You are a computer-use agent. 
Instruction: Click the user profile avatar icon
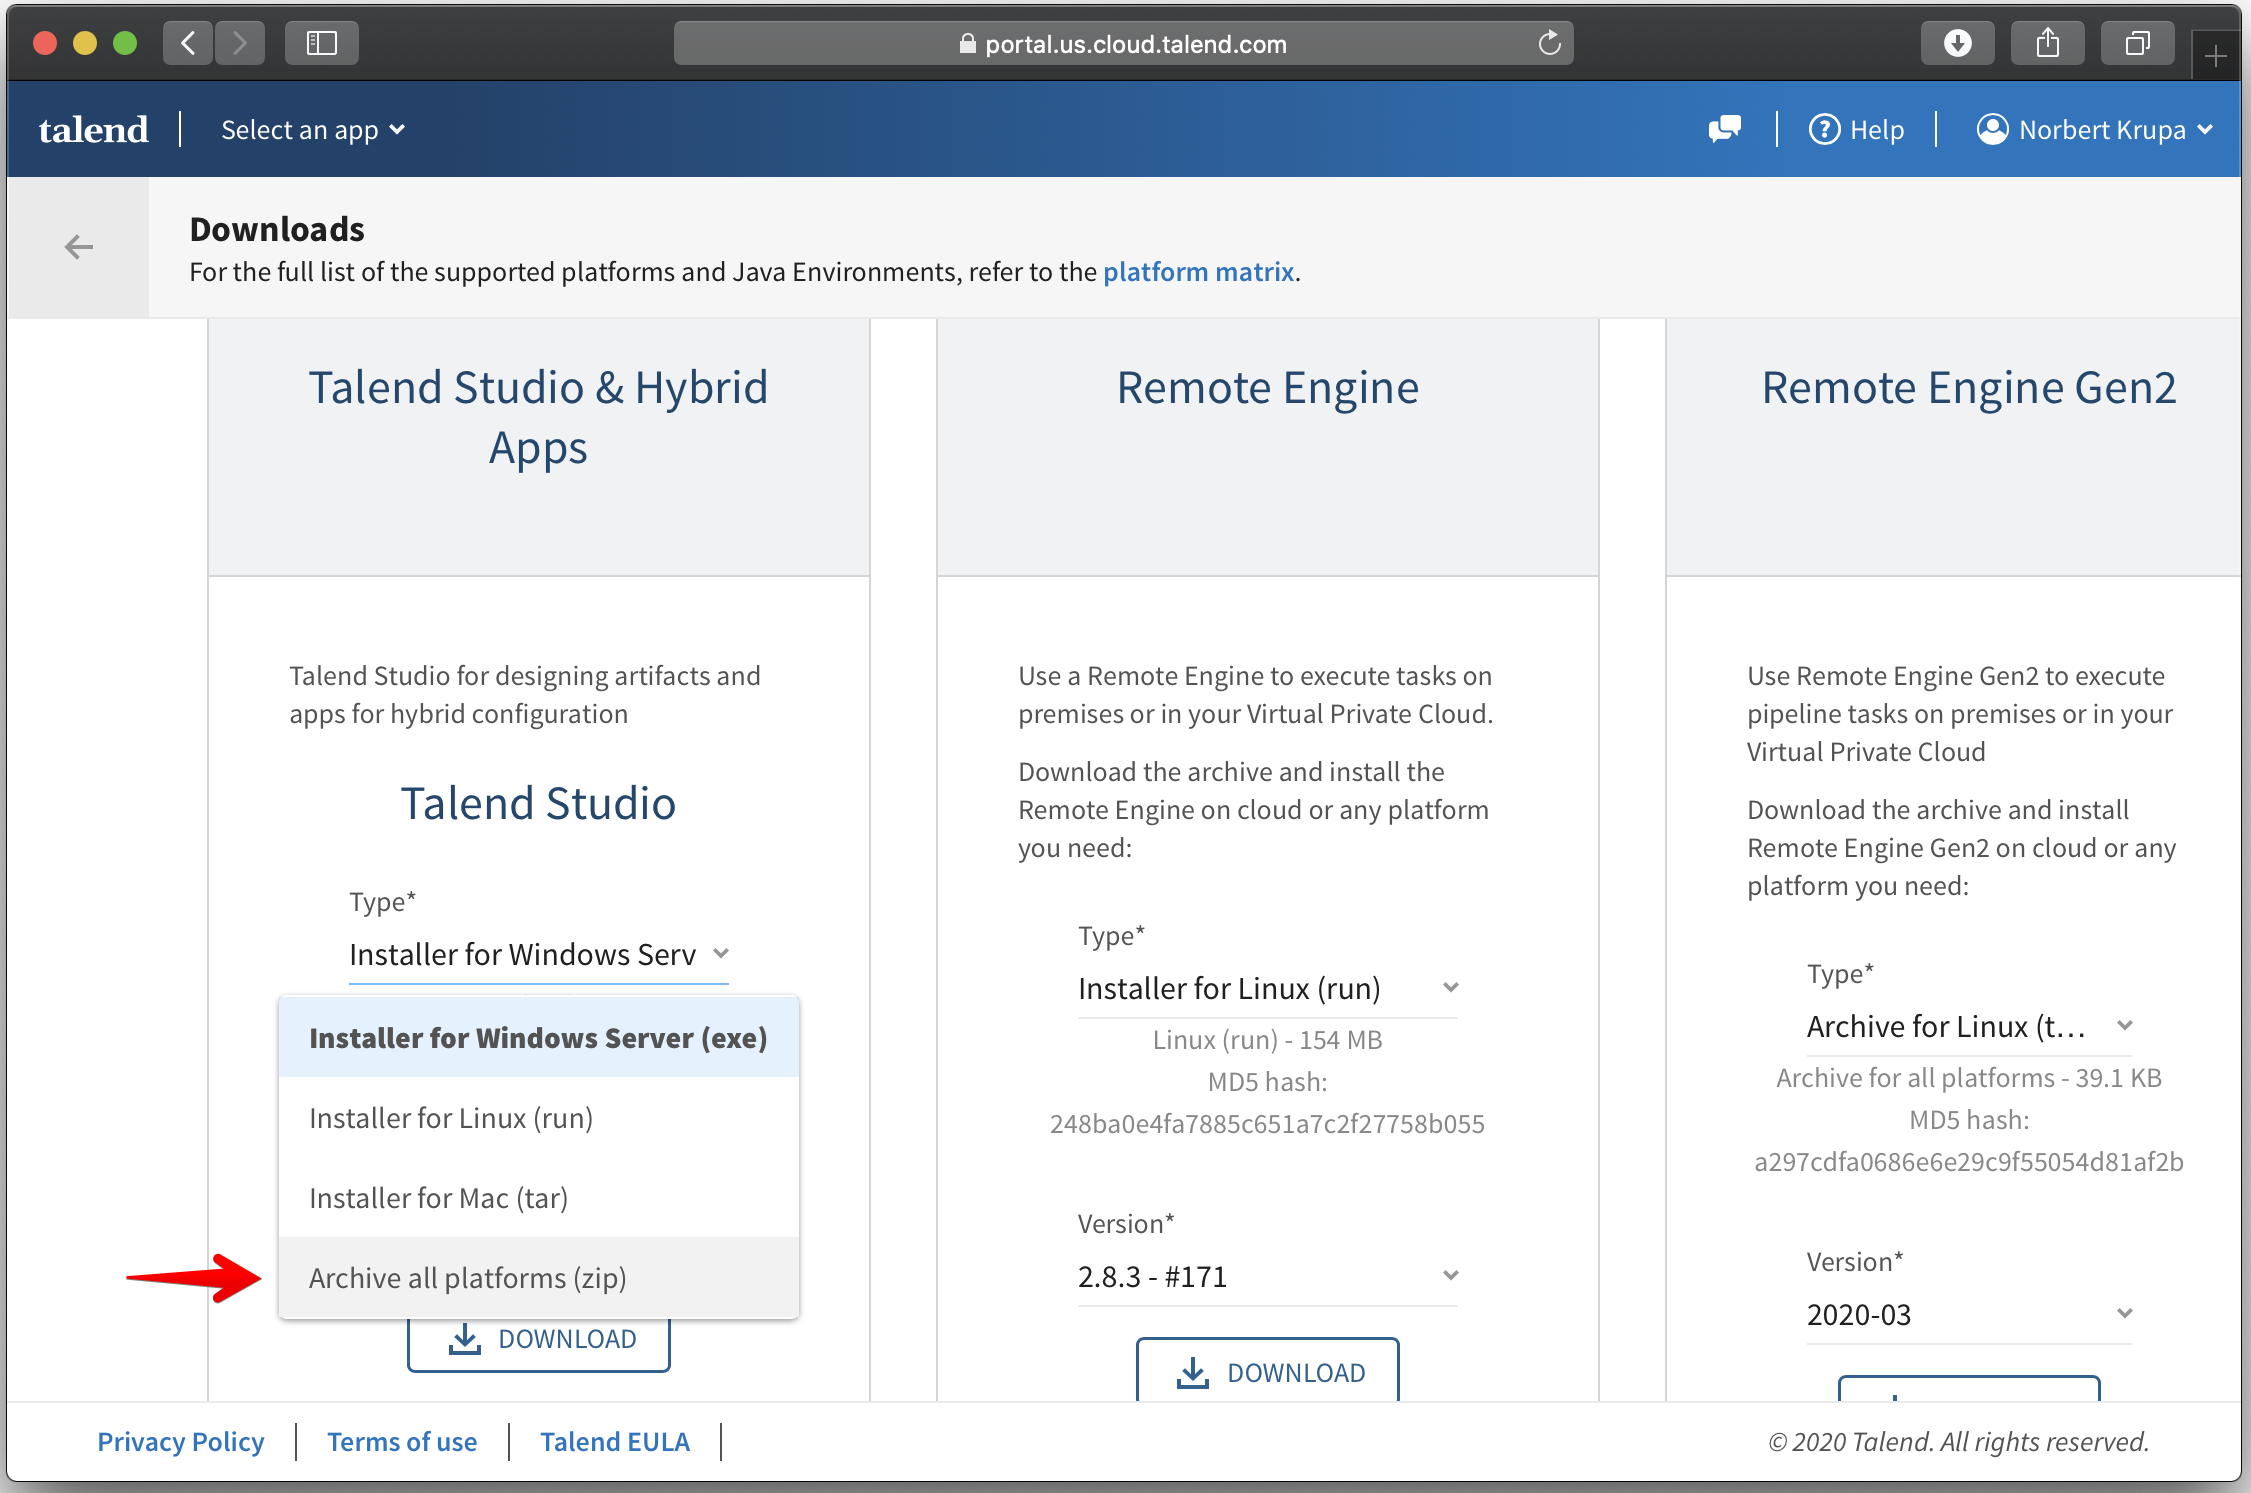point(1993,128)
